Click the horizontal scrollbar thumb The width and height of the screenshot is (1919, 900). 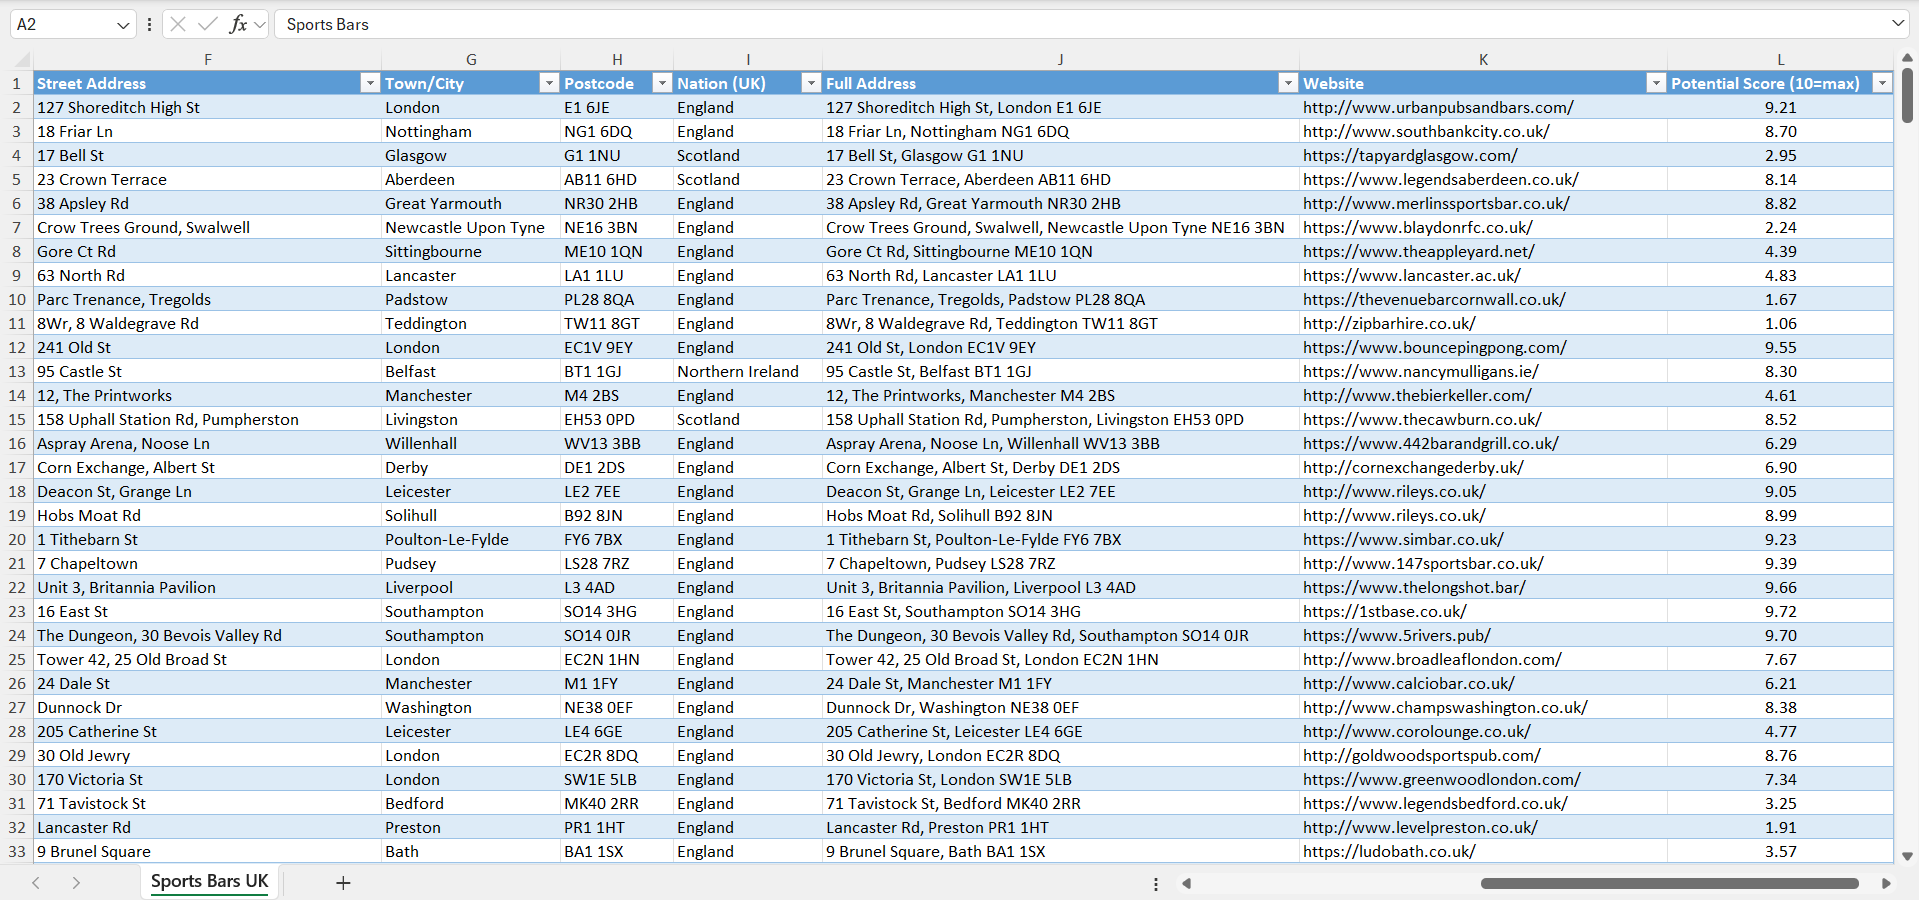pyautogui.click(x=1669, y=883)
